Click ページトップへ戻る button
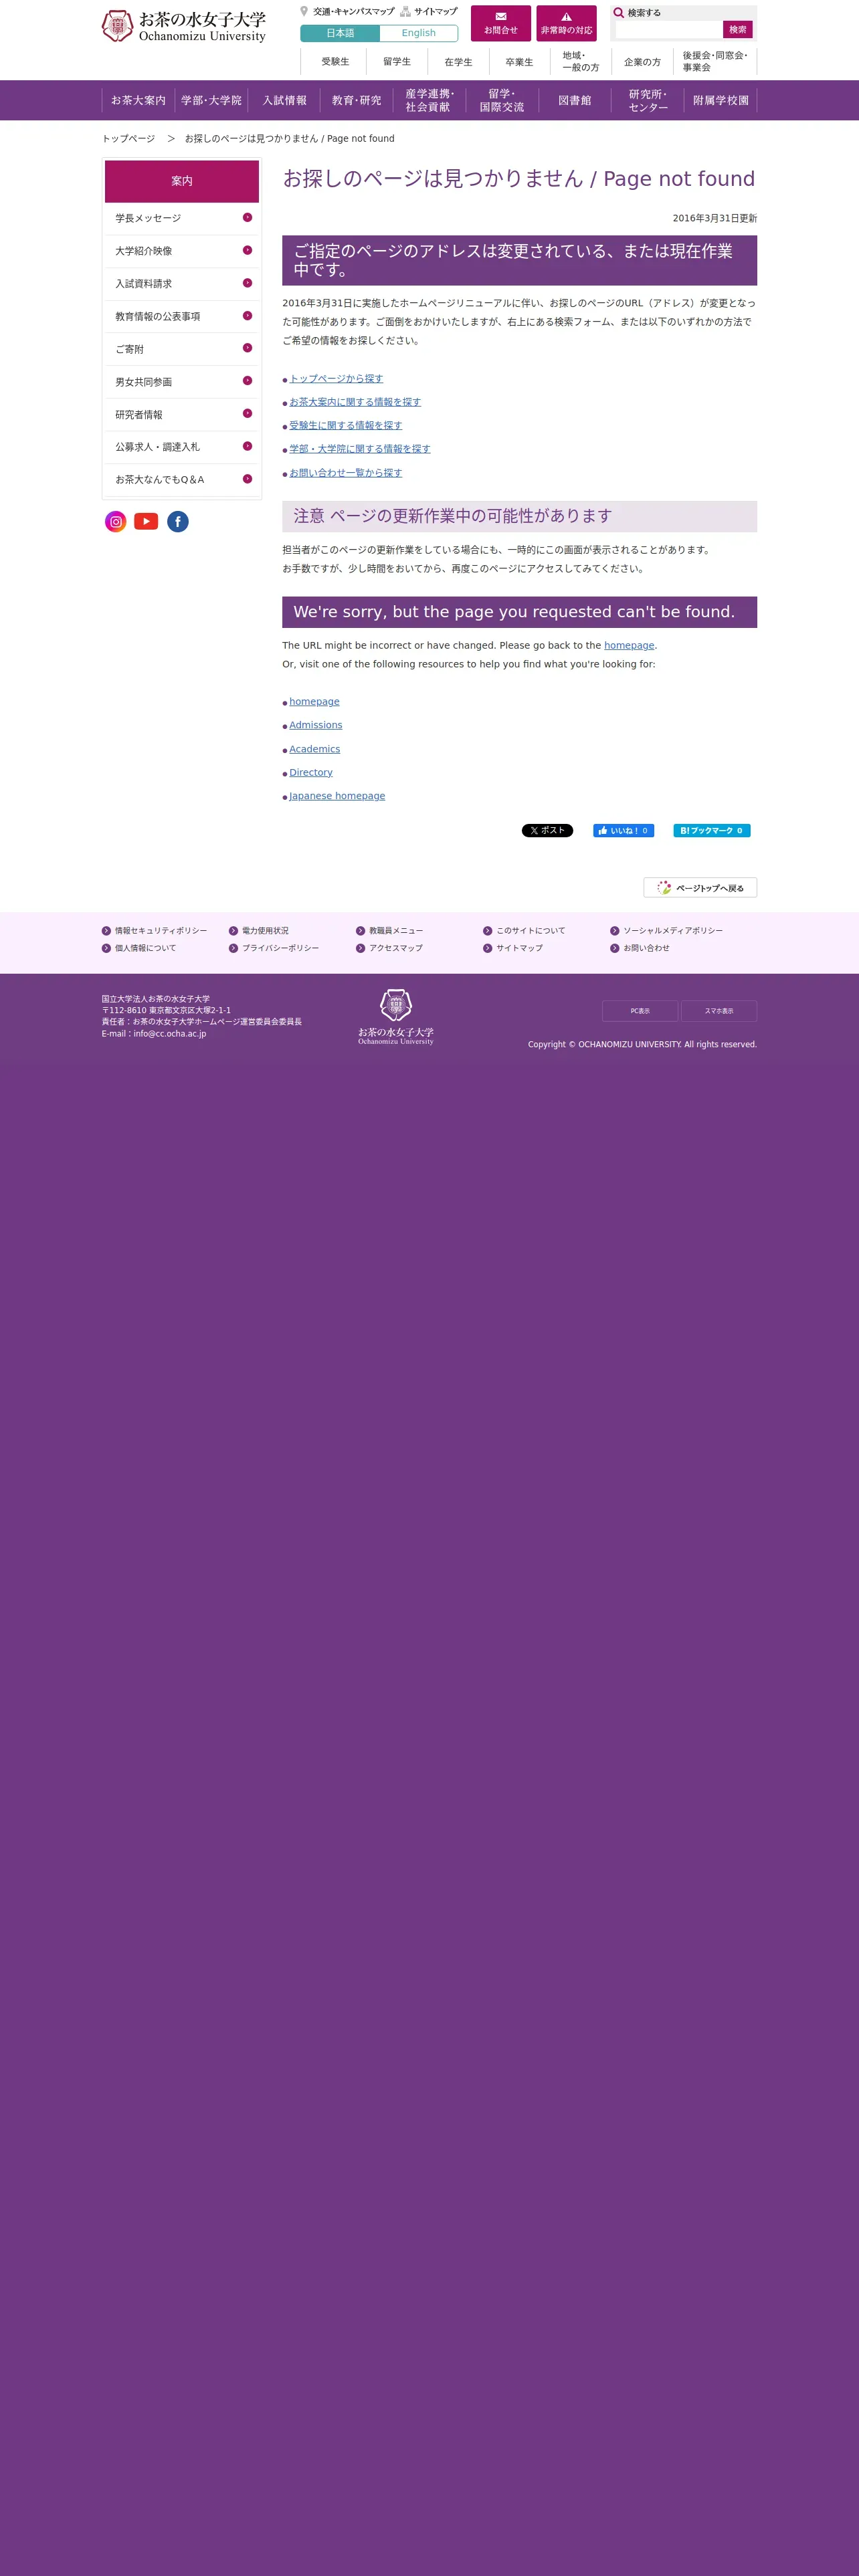 [700, 888]
